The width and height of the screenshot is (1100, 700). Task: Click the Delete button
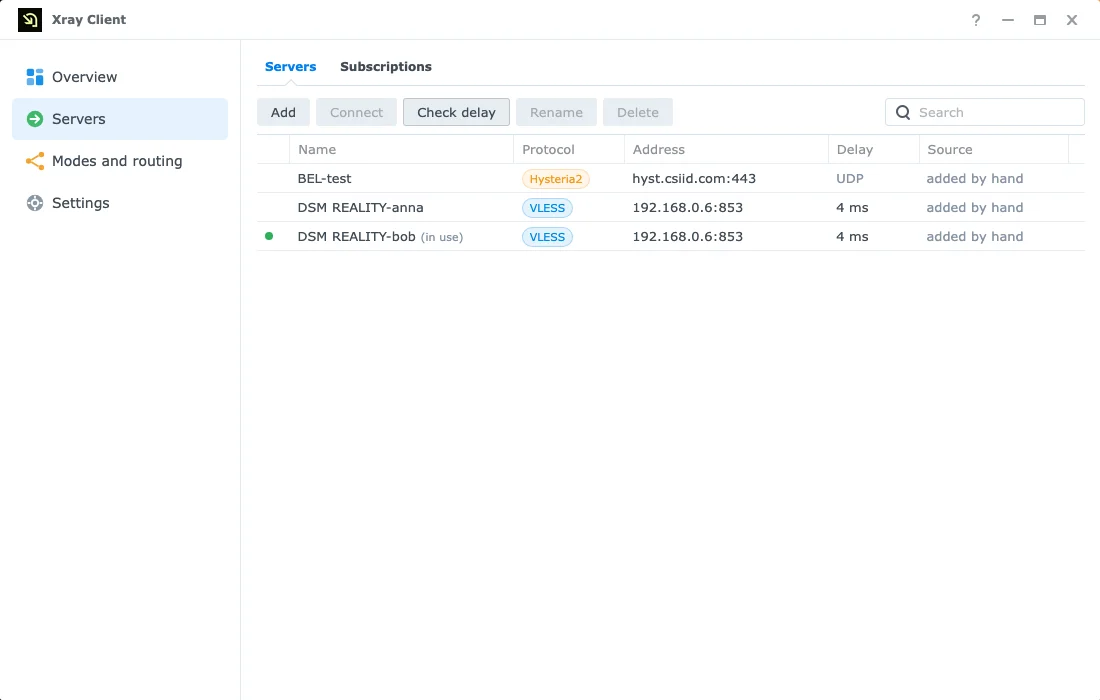638,112
